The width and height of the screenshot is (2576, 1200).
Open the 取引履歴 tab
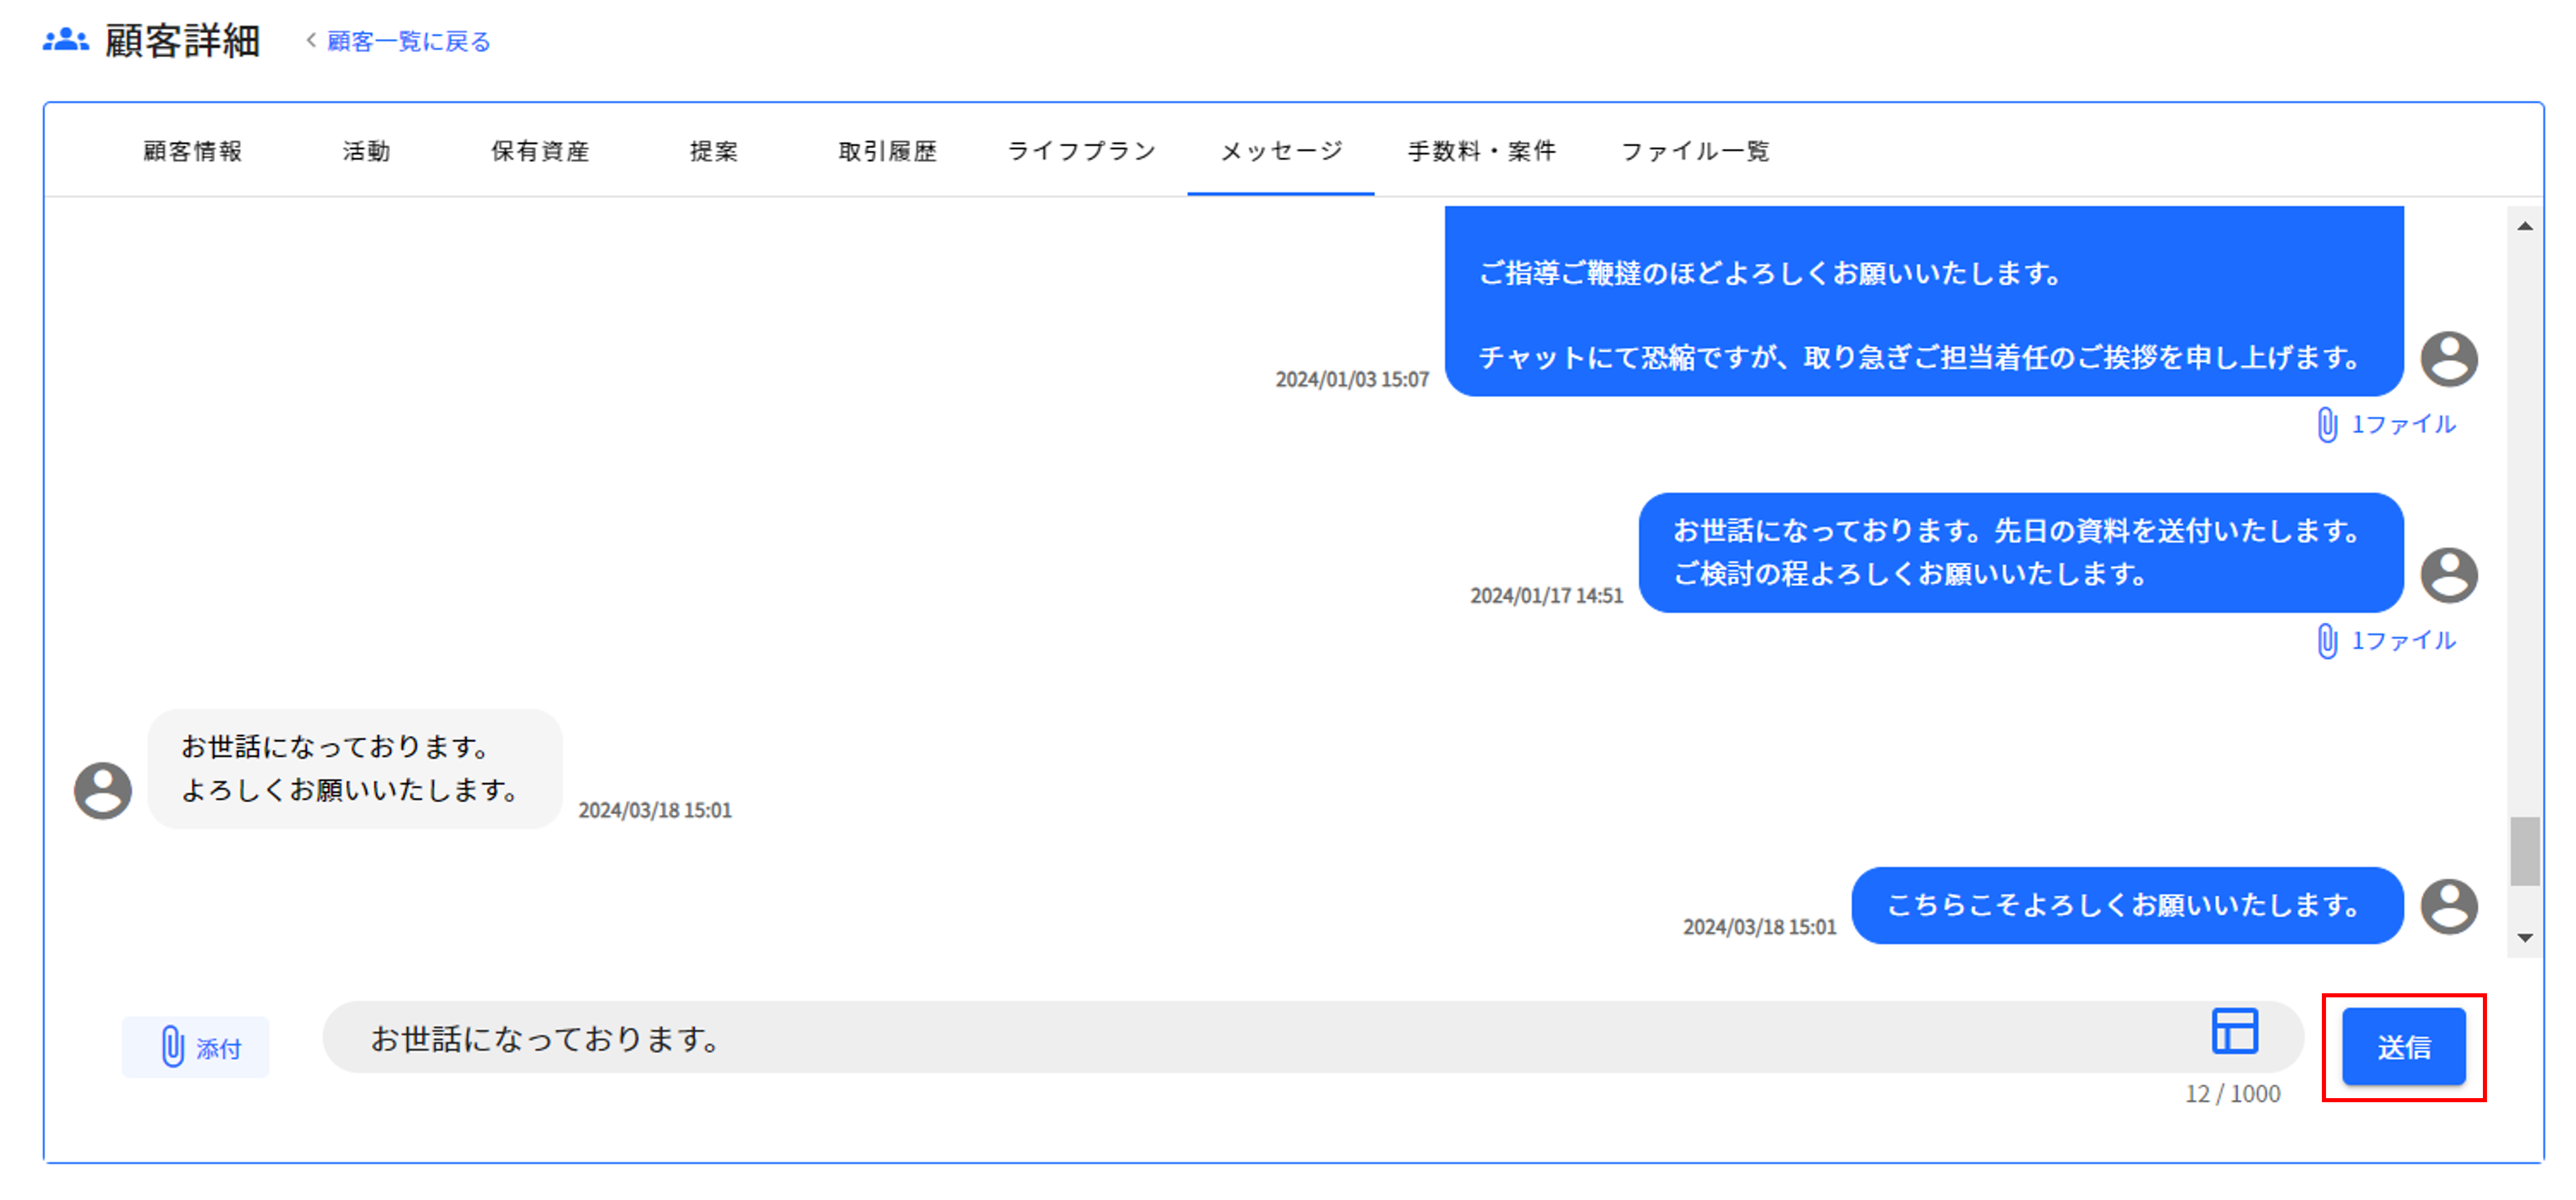(x=887, y=151)
